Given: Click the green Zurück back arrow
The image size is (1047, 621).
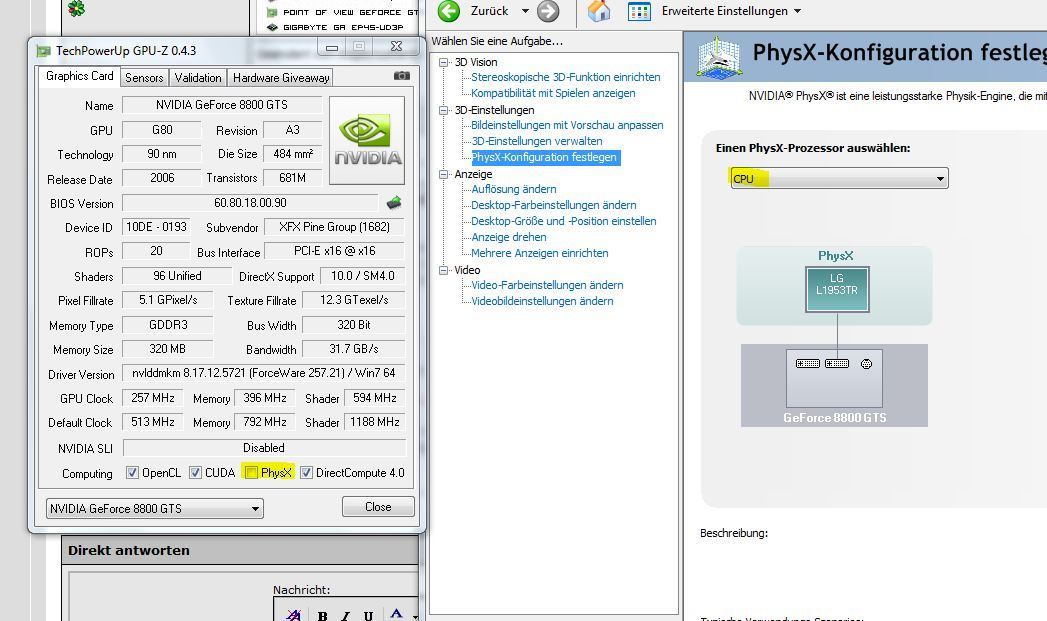Looking at the screenshot, I should 449,11.
